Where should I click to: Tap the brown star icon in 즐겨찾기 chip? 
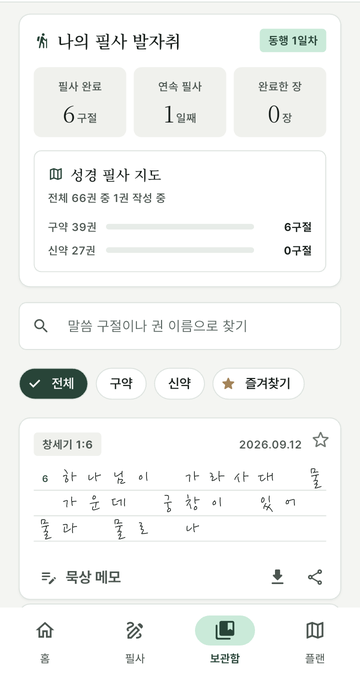tap(228, 384)
